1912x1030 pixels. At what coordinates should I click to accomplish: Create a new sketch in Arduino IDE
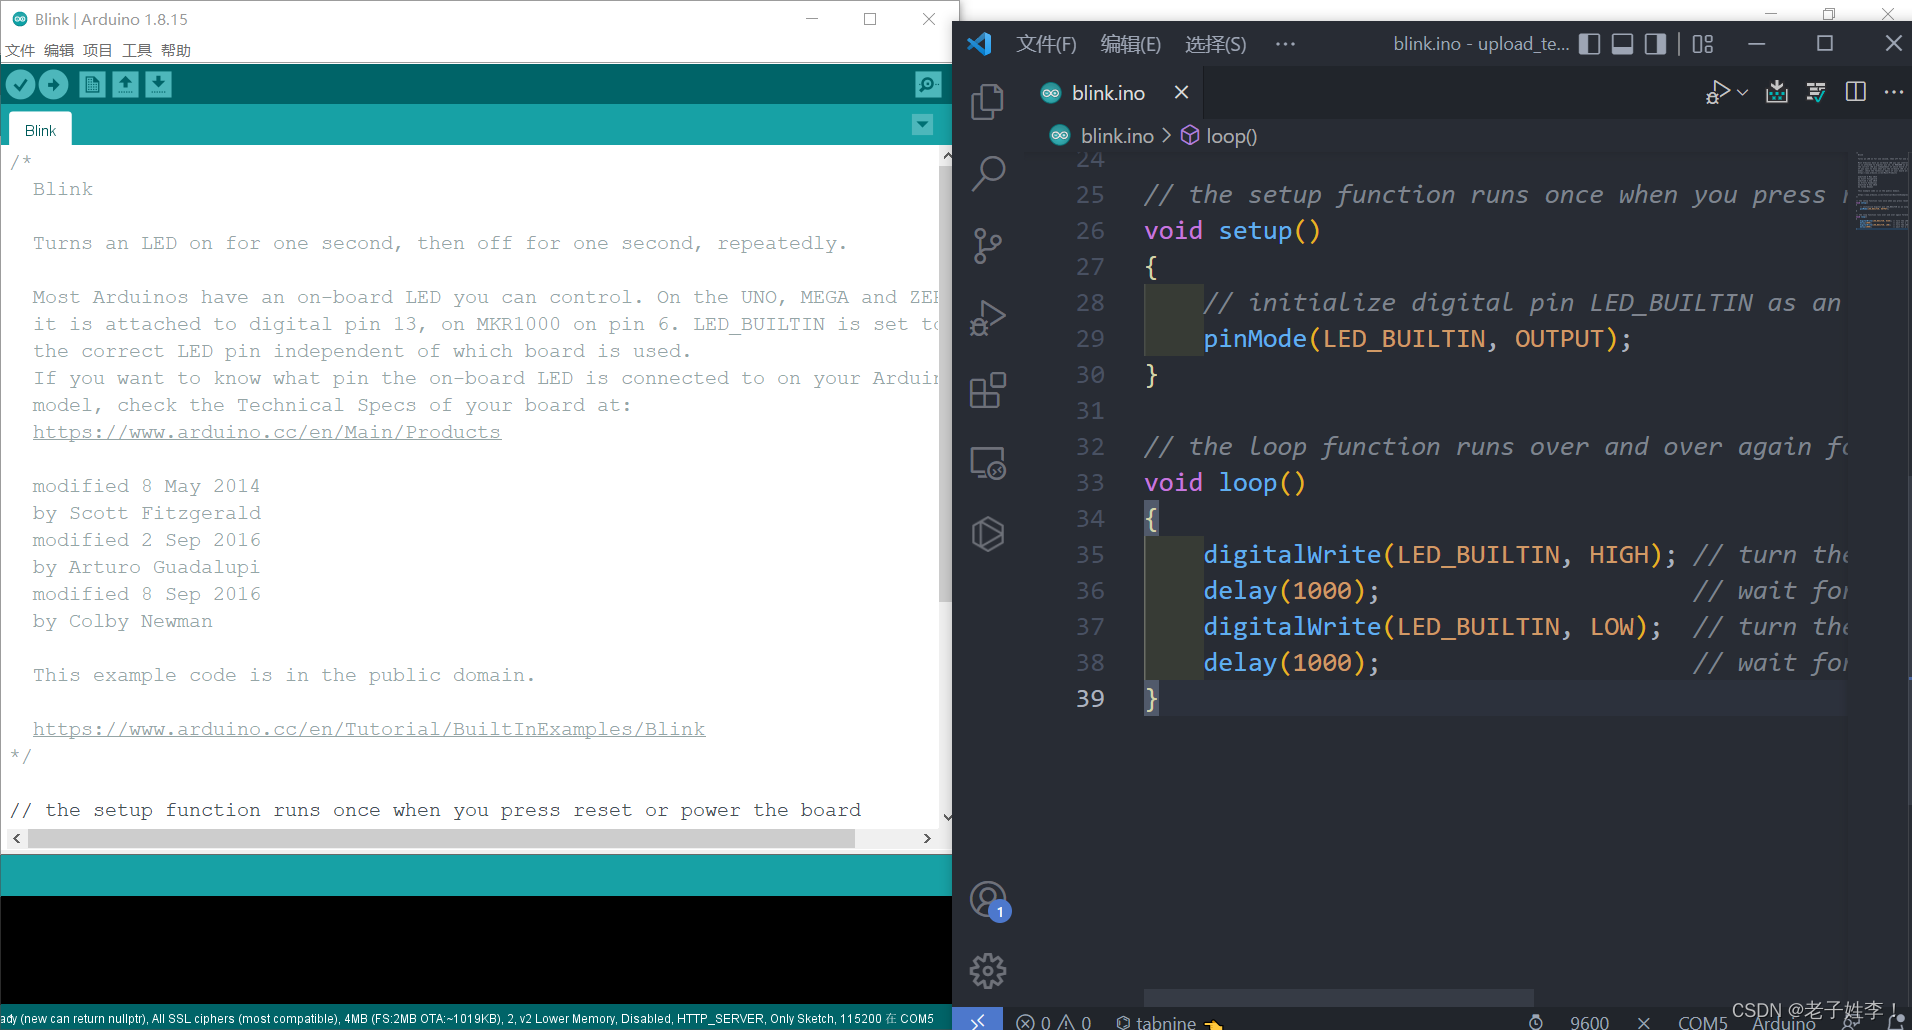coord(92,85)
